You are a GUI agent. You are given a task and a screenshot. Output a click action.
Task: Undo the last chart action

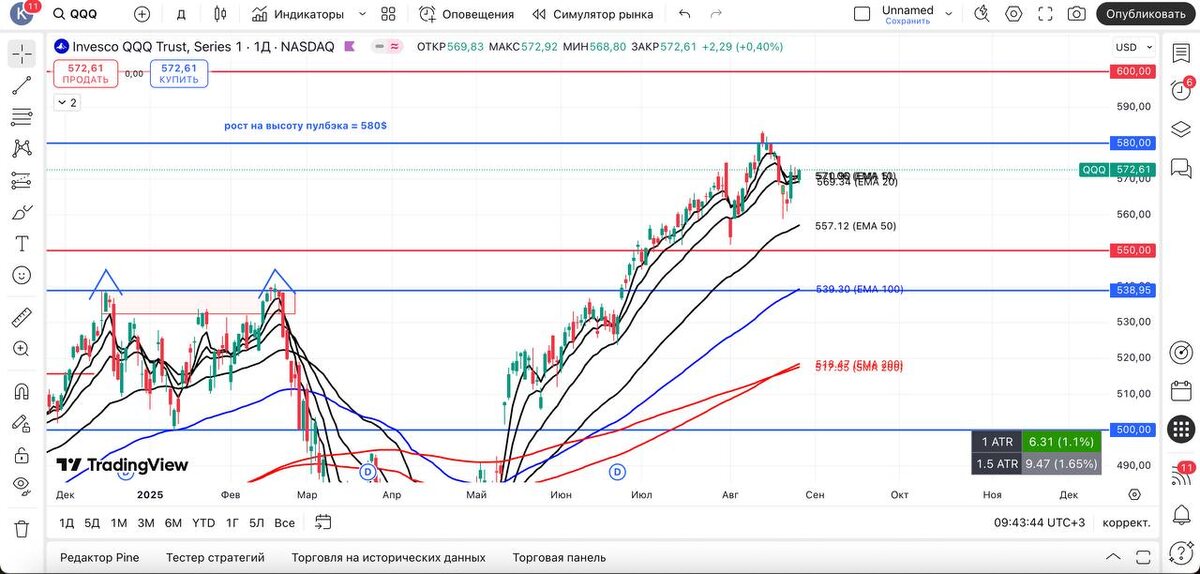[x=684, y=14]
